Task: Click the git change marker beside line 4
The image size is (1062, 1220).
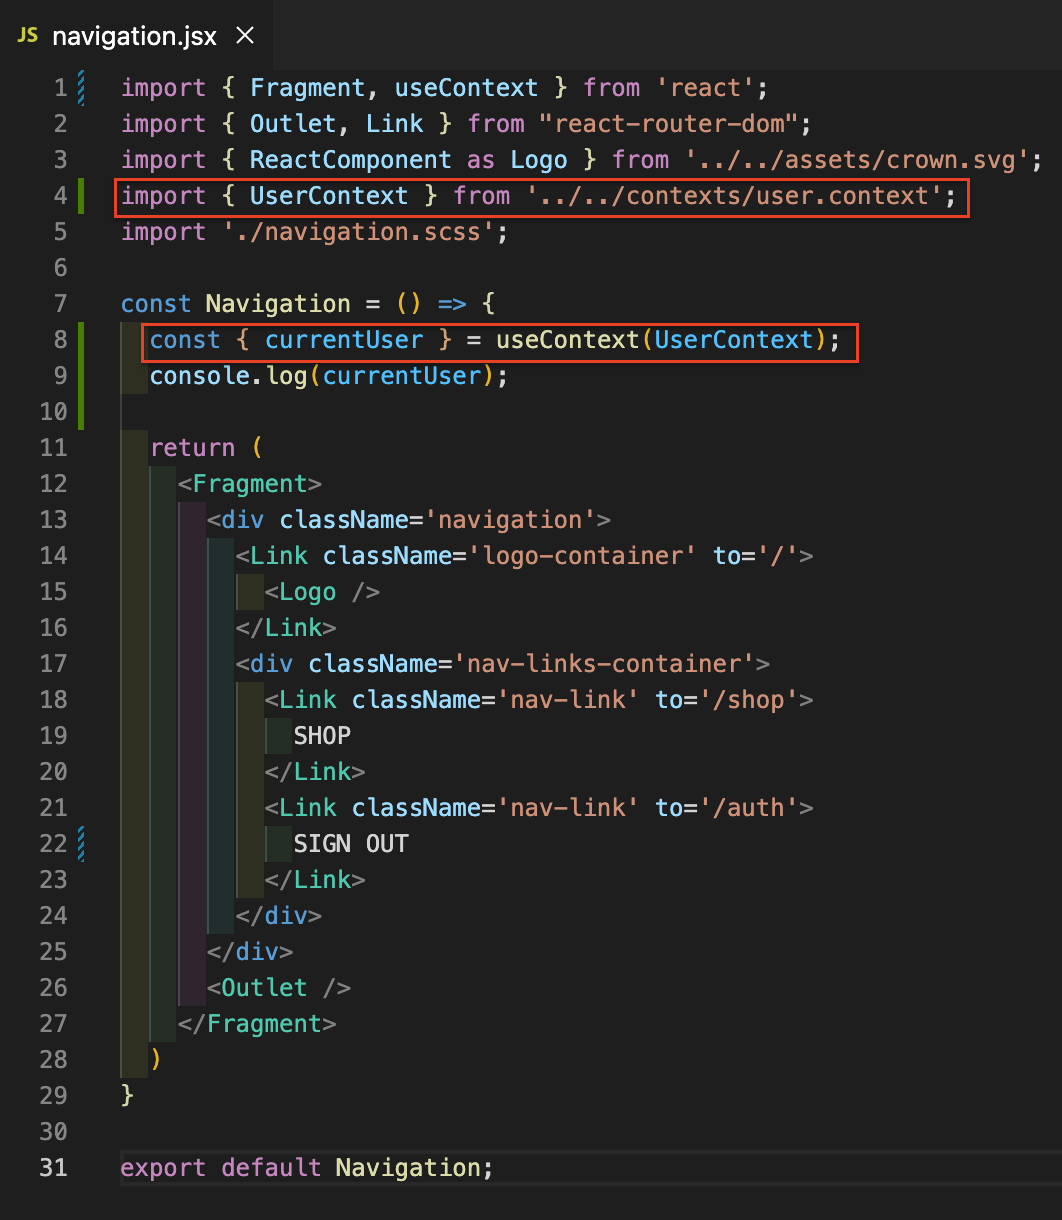Action: [81, 196]
